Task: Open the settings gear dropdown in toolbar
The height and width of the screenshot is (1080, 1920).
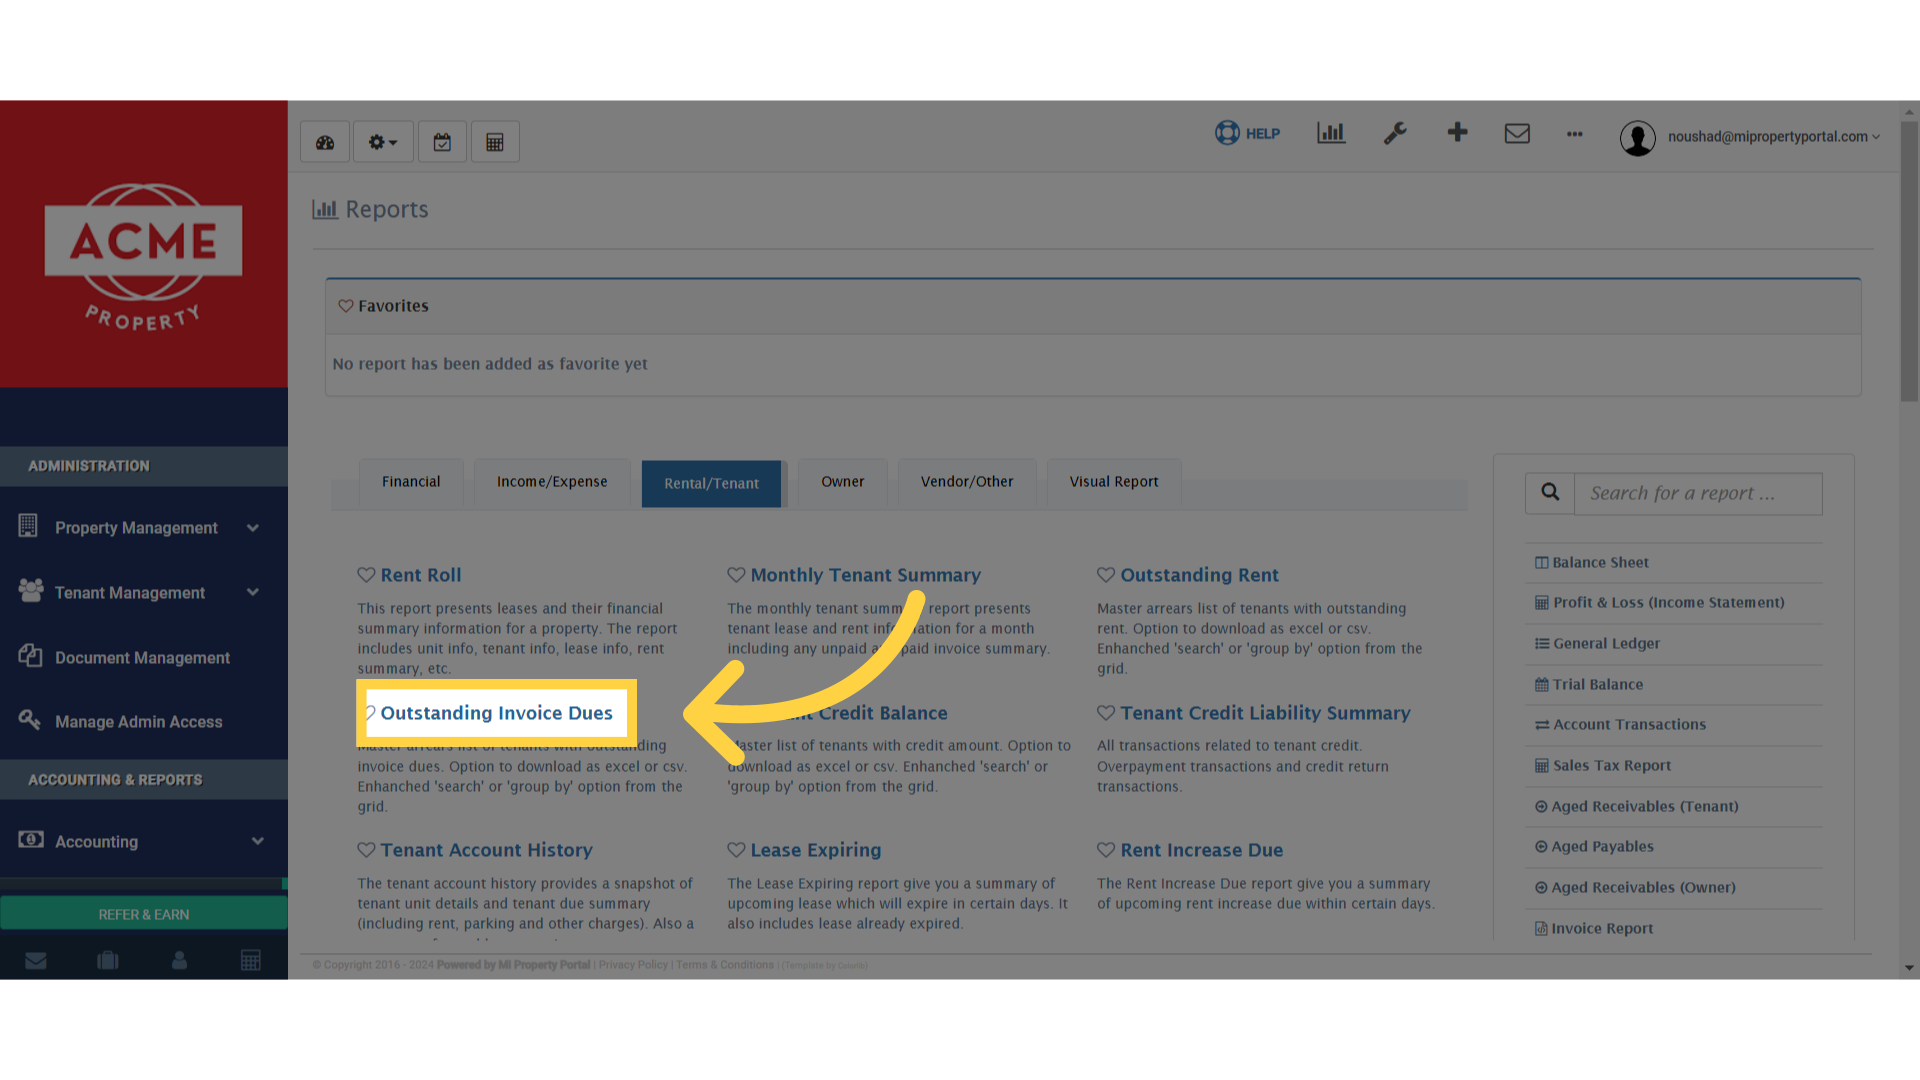Action: [382, 142]
